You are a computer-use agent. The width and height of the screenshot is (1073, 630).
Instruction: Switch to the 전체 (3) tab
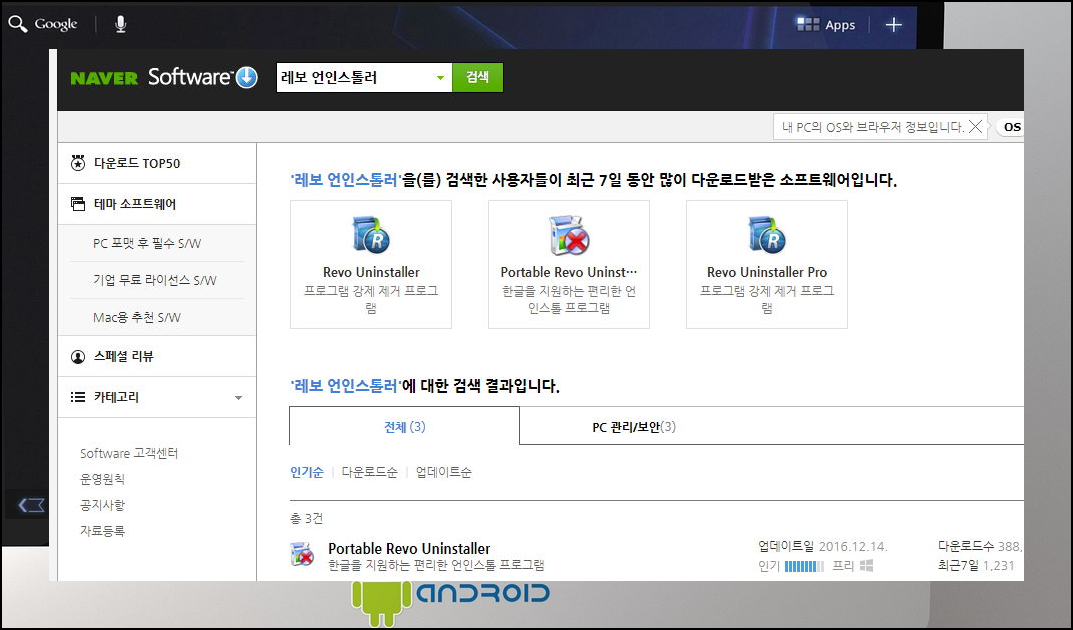coord(404,427)
